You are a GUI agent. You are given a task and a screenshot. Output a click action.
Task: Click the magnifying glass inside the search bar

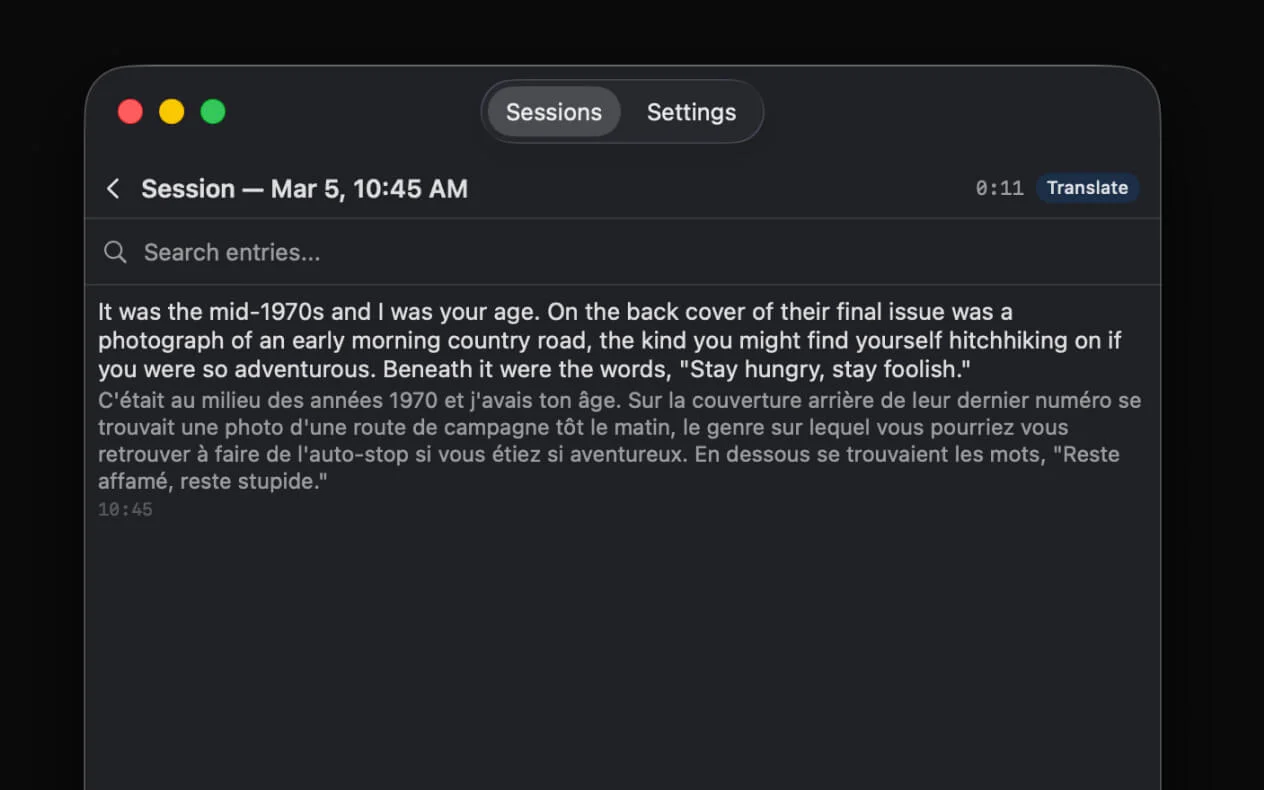click(x=115, y=252)
